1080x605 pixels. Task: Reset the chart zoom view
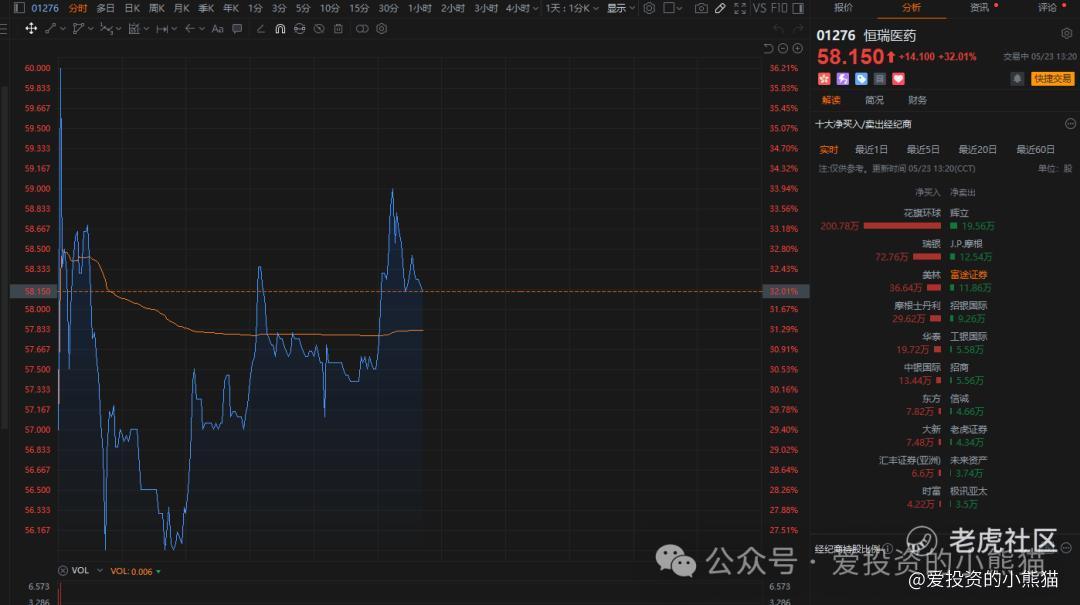pos(768,48)
